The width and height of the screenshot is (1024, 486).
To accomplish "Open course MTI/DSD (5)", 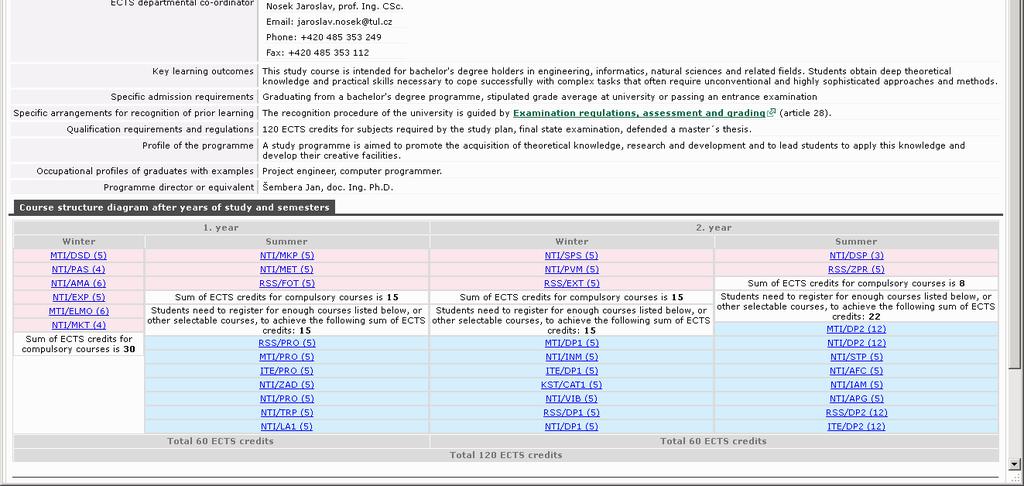I will click(78, 255).
